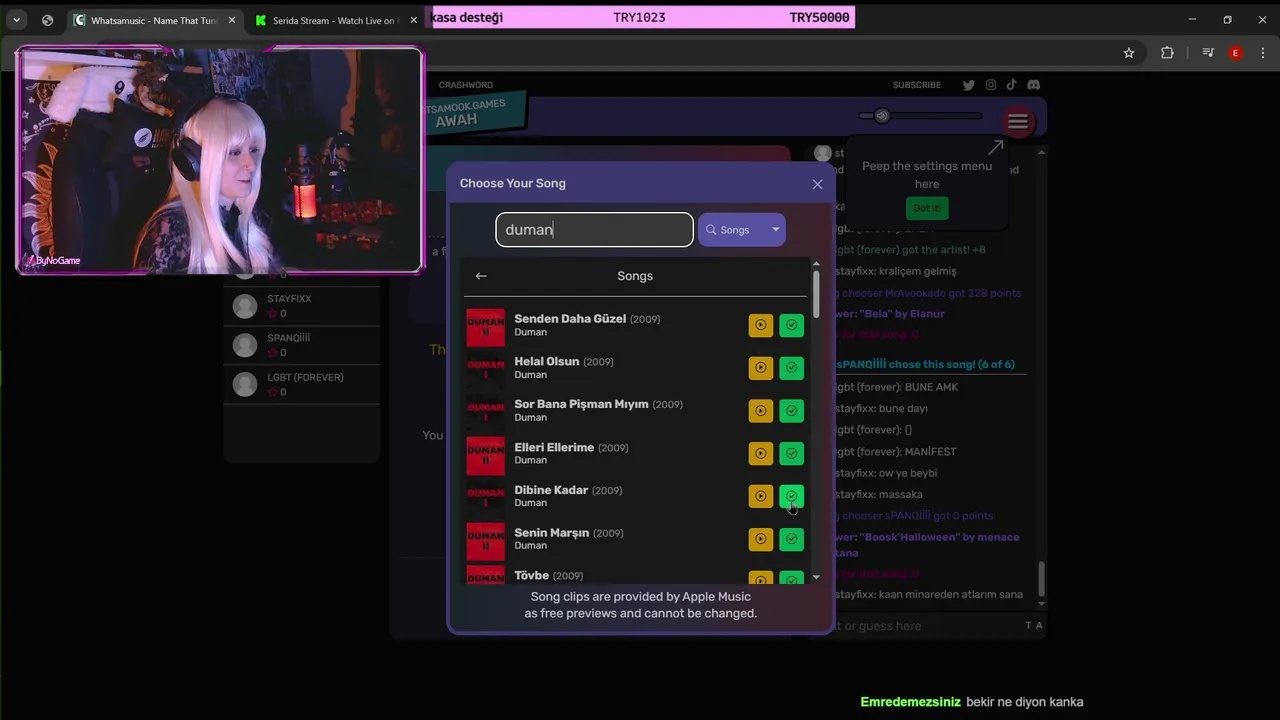Viewport: 1280px width, 720px height.
Task: Bookmark this page with the star
Action: point(1129,53)
